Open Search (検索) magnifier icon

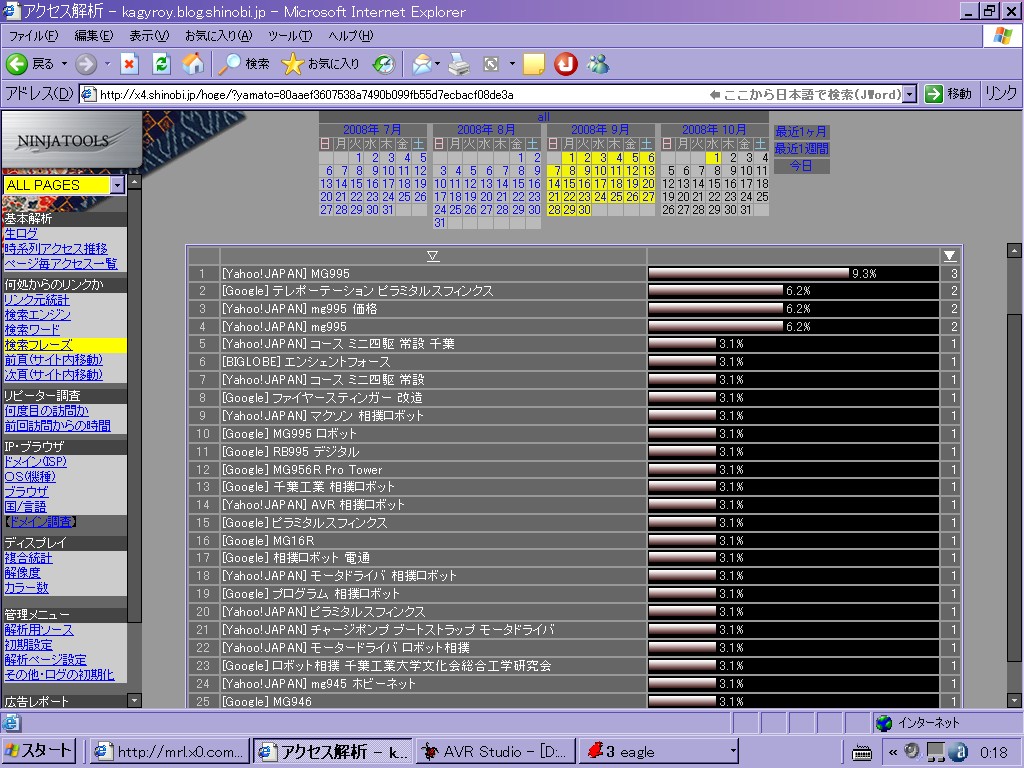[x=244, y=63]
